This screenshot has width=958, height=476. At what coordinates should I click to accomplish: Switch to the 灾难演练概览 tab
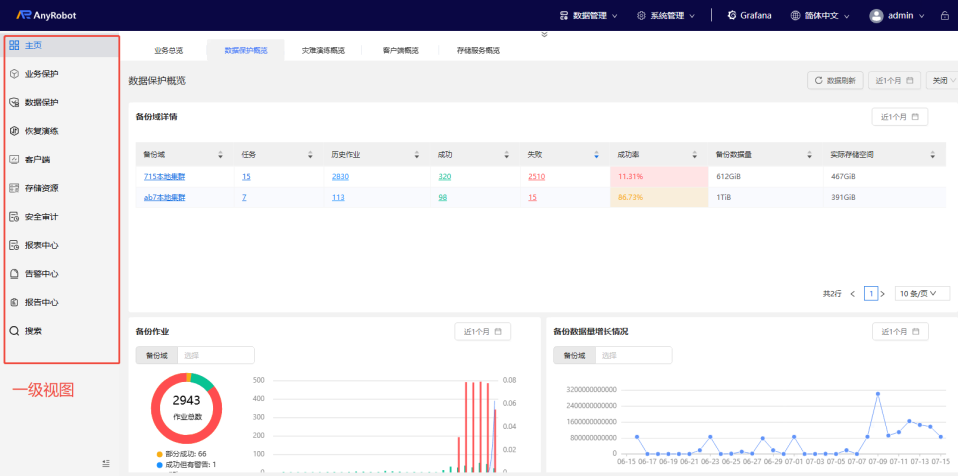click(x=323, y=51)
